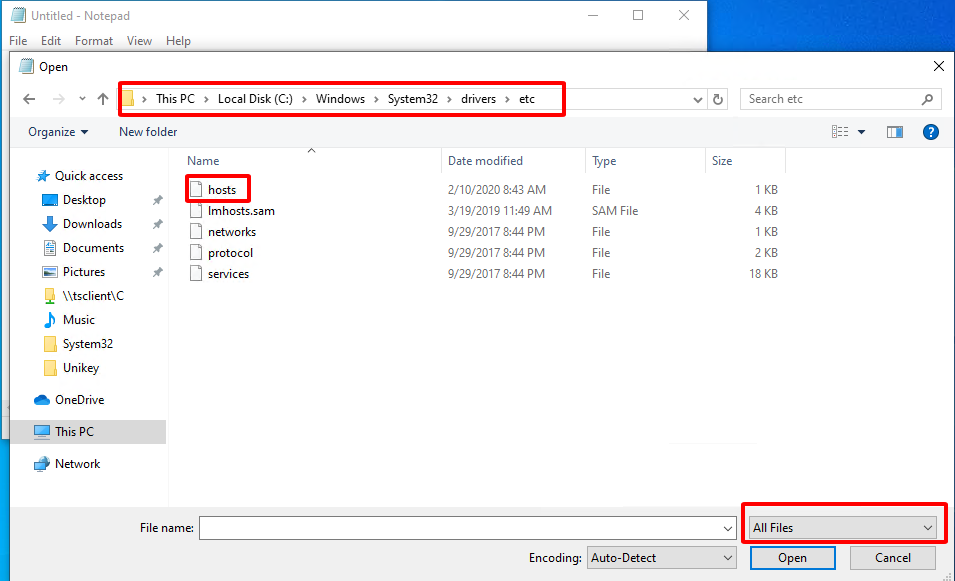The height and width of the screenshot is (581, 955).
Task: Select the services file icon
Action: click(196, 273)
